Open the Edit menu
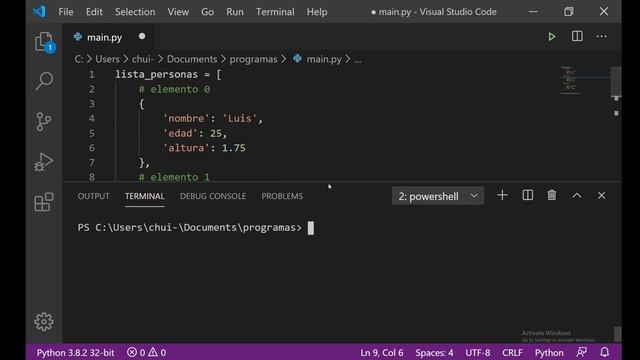The height and width of the screenshot is (360, 640). [x=94, y=12]
